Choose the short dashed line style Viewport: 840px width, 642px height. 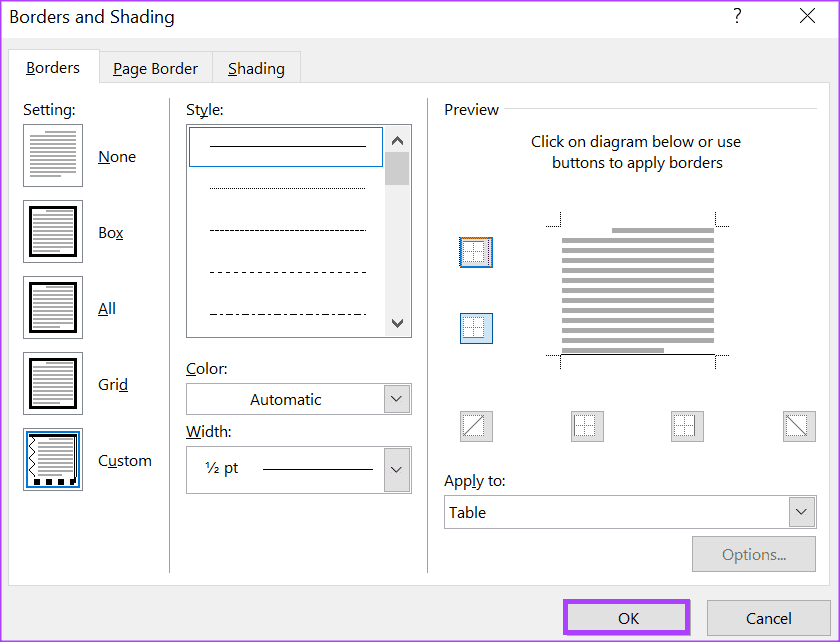(287, 230)
